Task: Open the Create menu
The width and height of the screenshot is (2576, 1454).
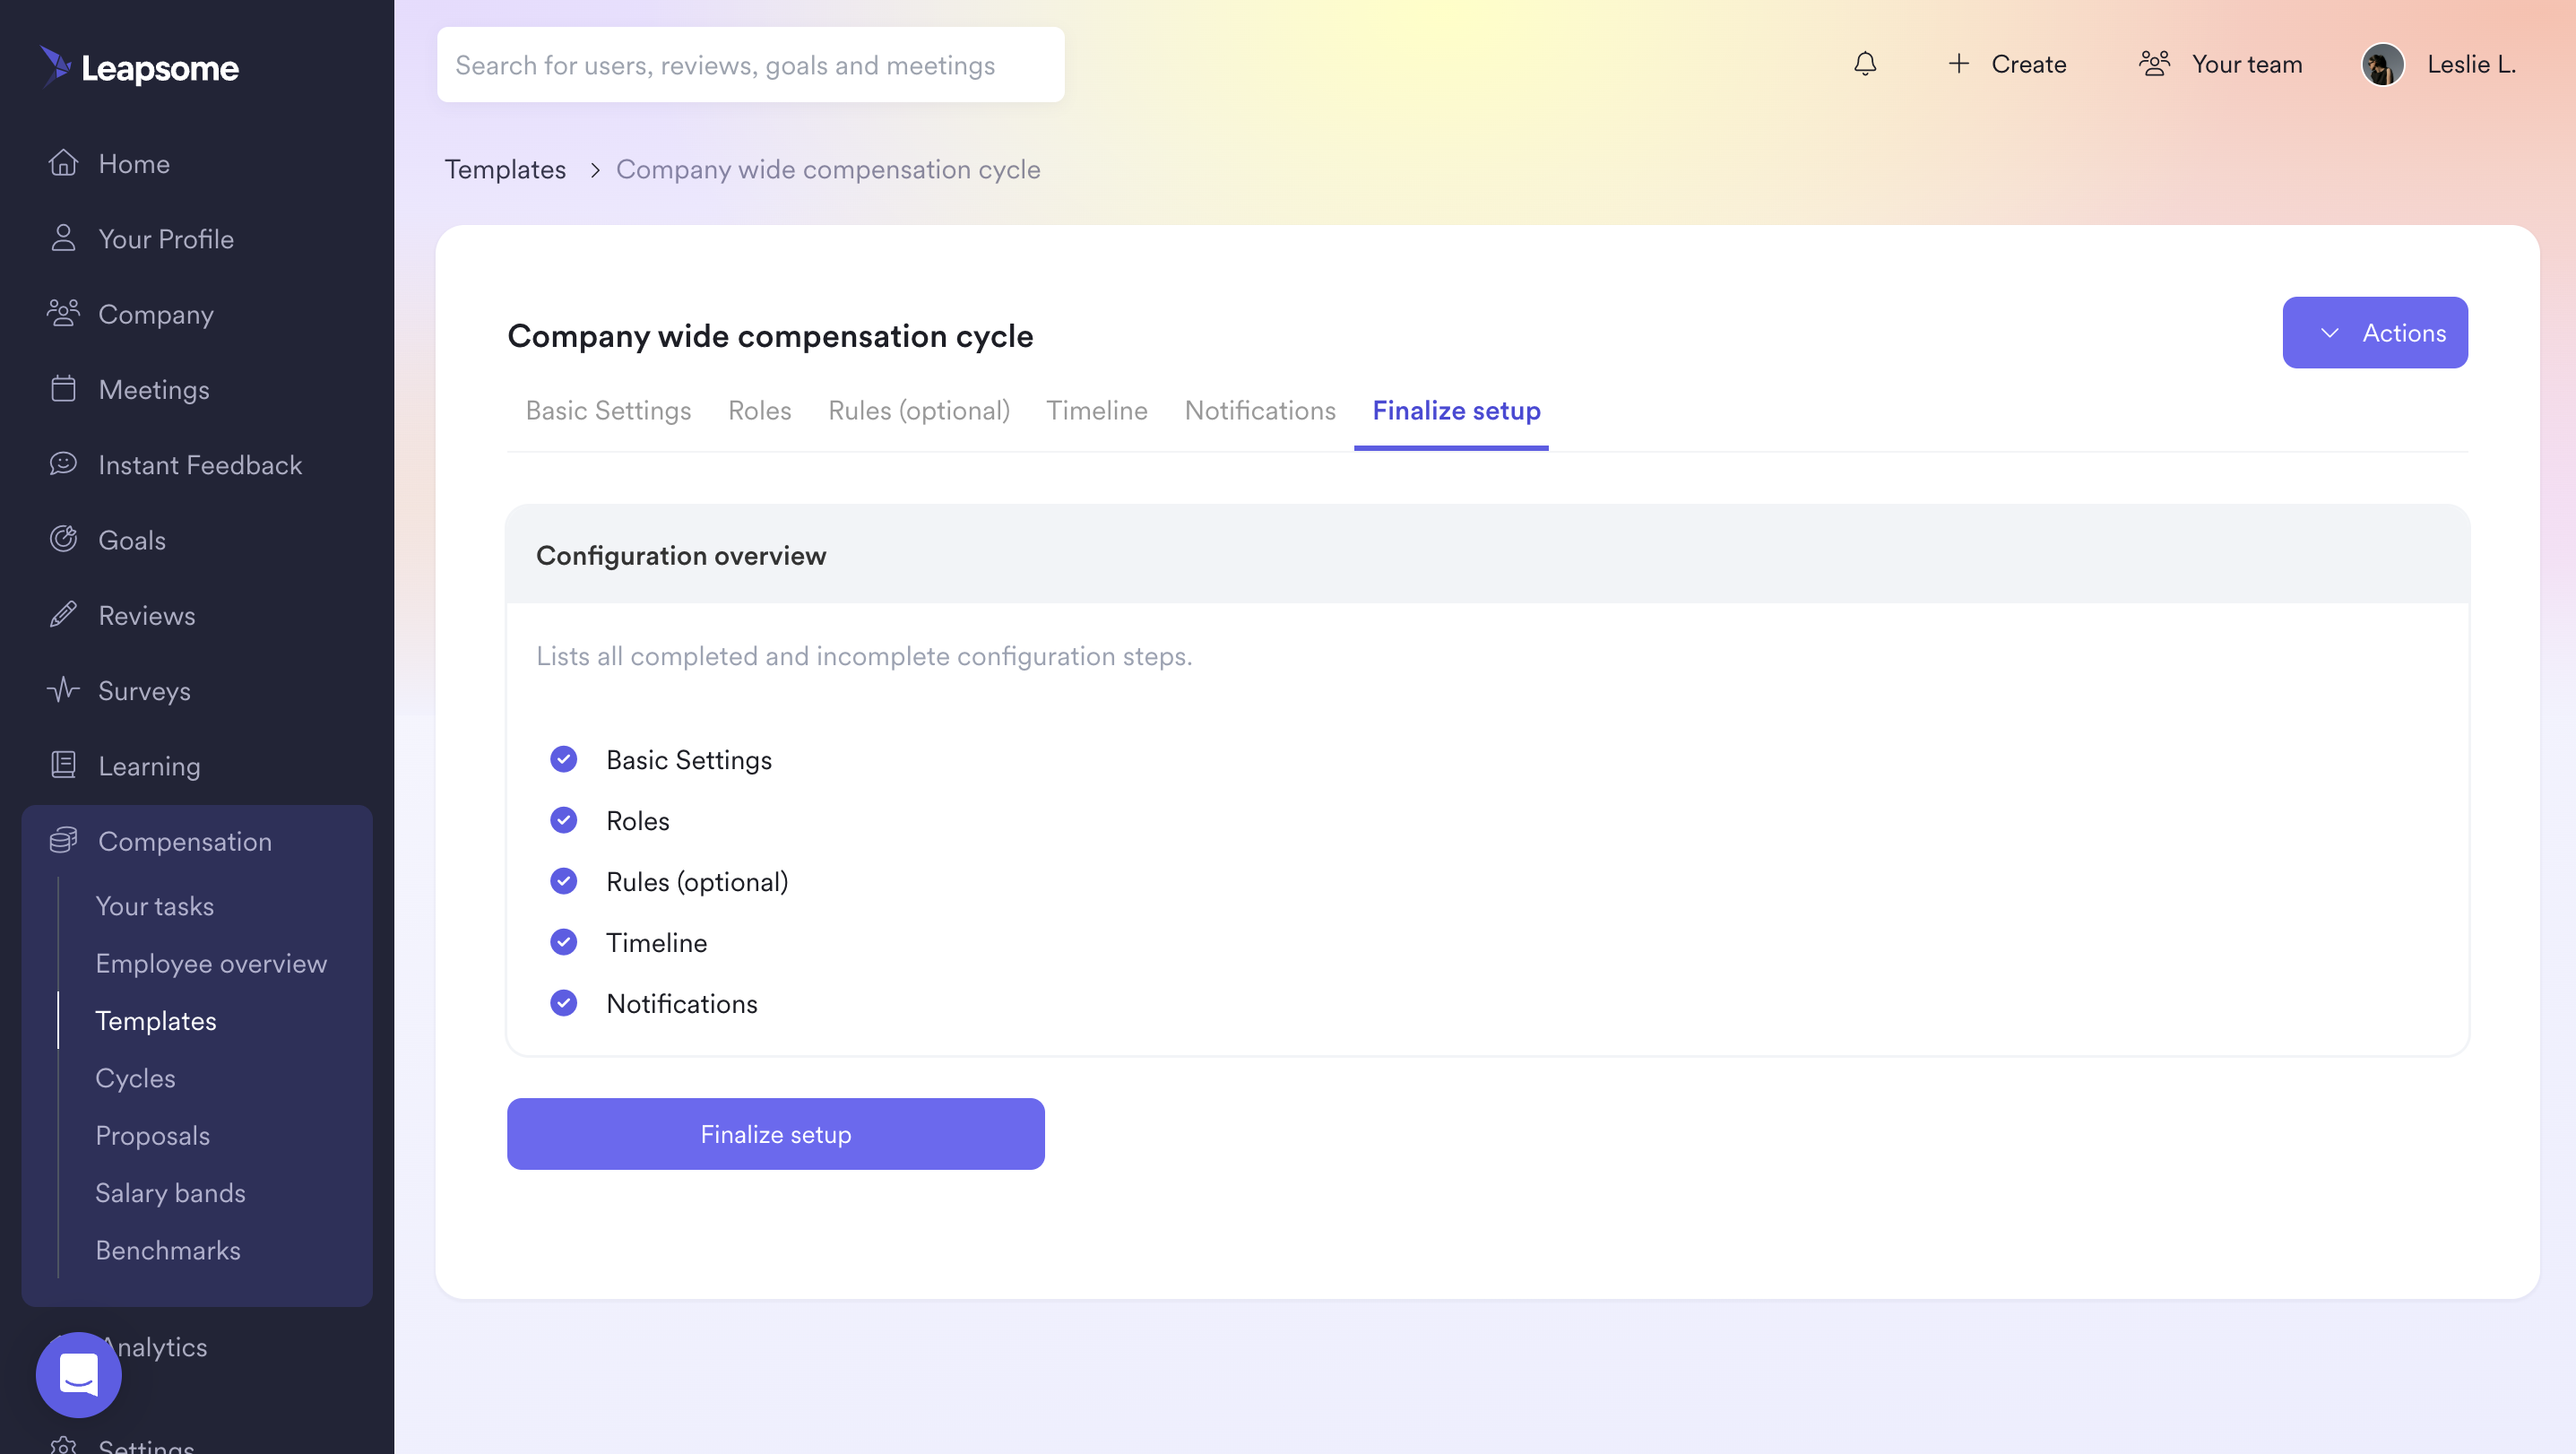Action: click(2007, 64)
